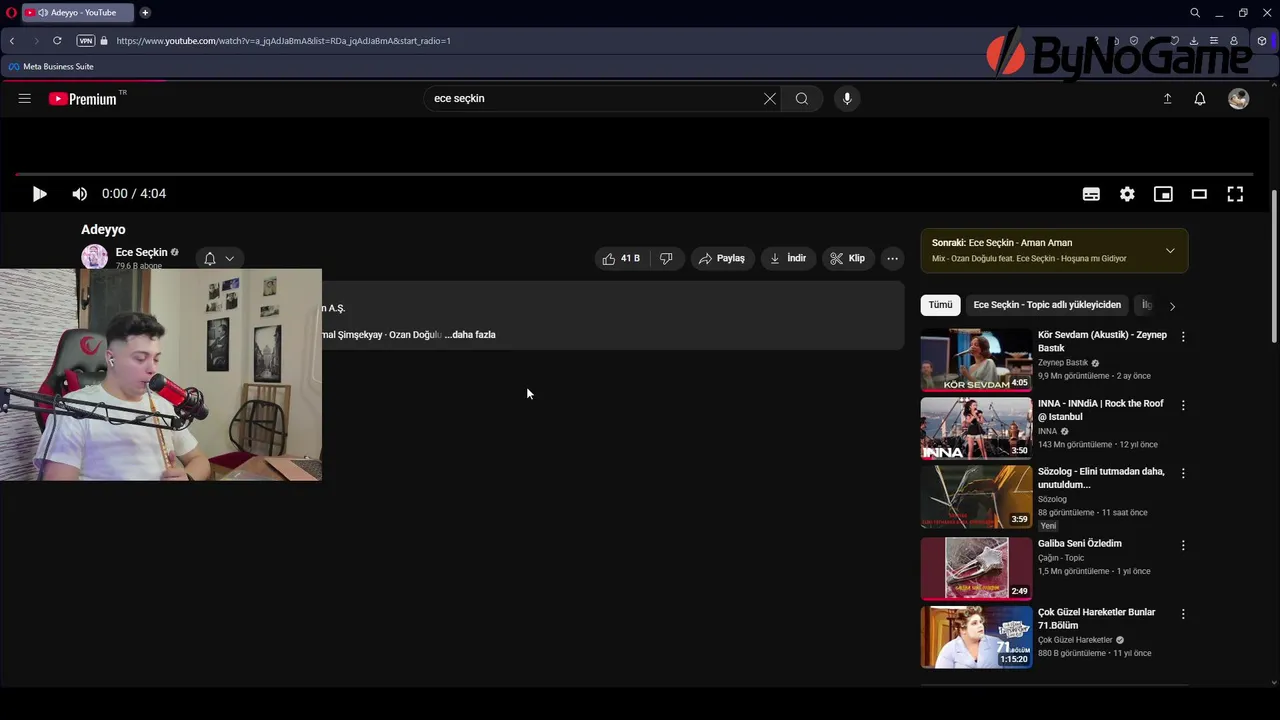
Task: Like the Adeyyo video
Action: [x=621, y=258]
